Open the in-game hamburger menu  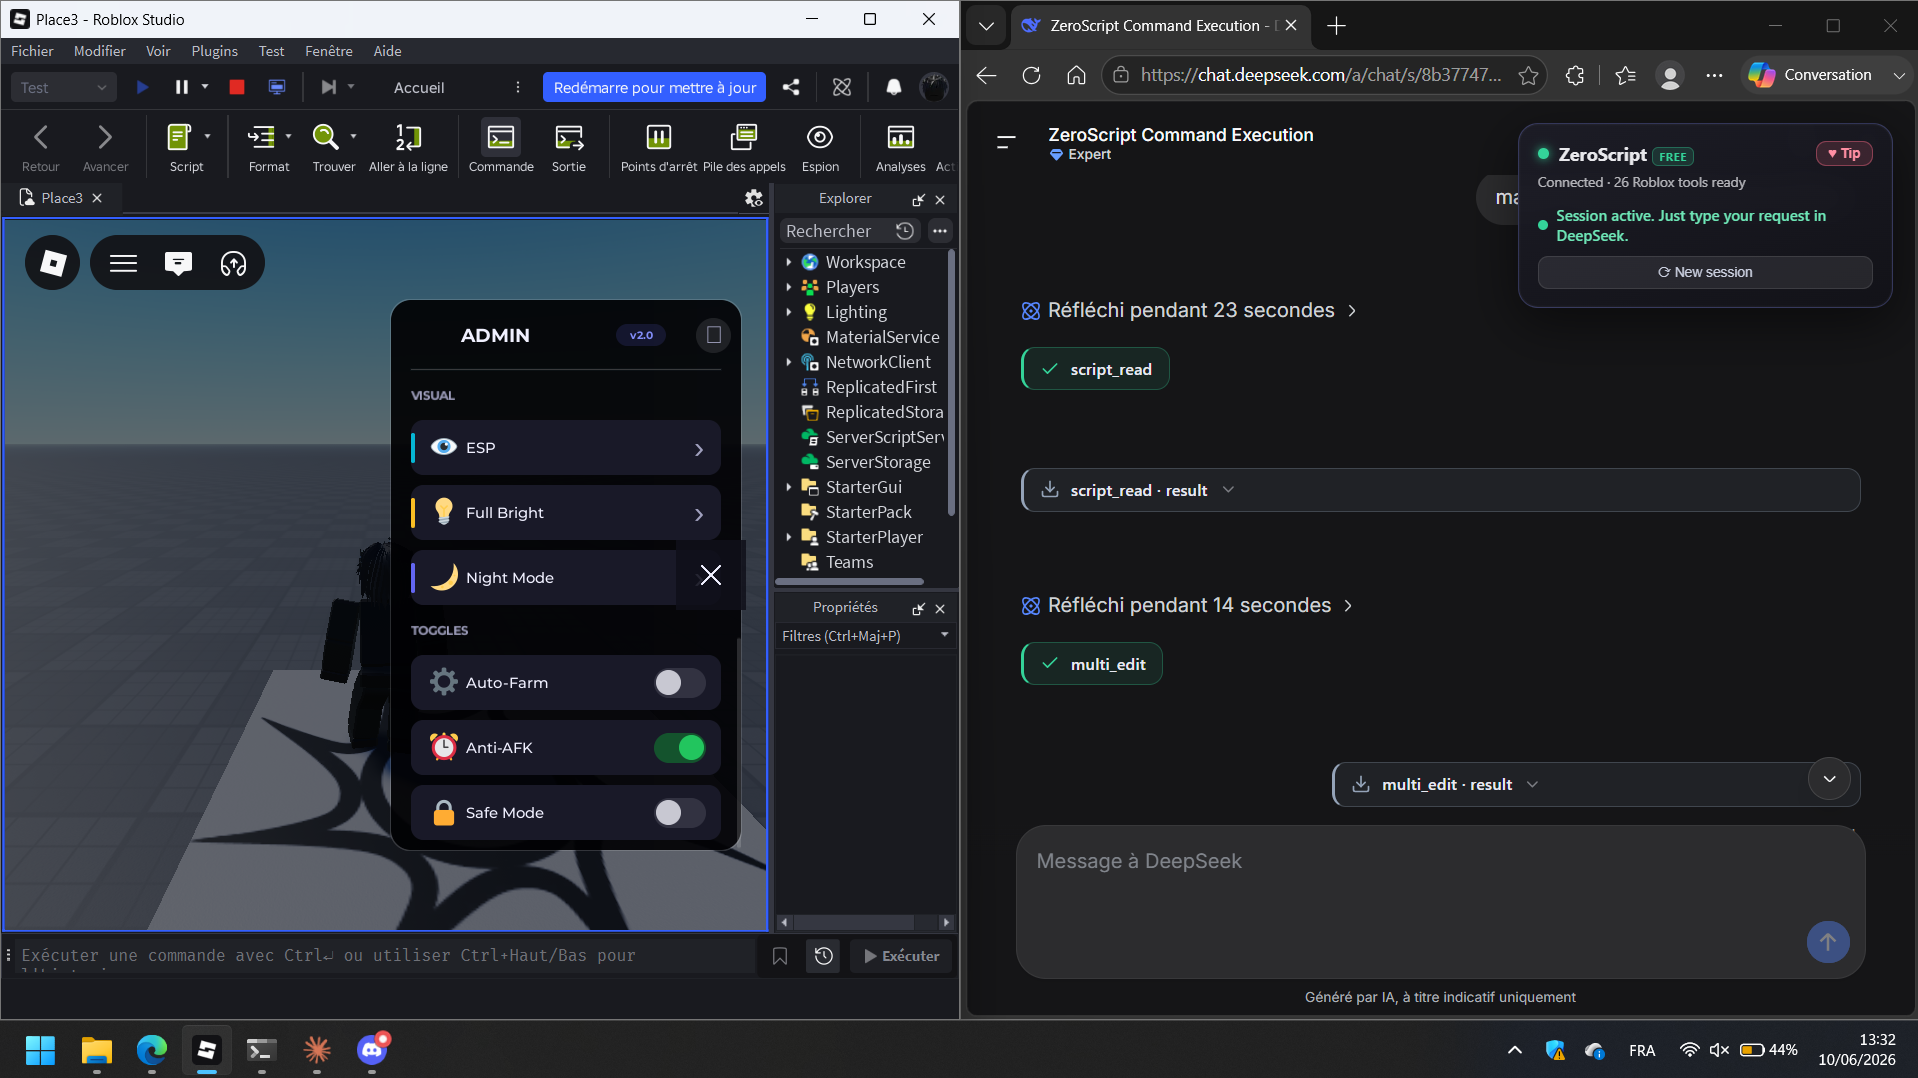tap(124, 263)
